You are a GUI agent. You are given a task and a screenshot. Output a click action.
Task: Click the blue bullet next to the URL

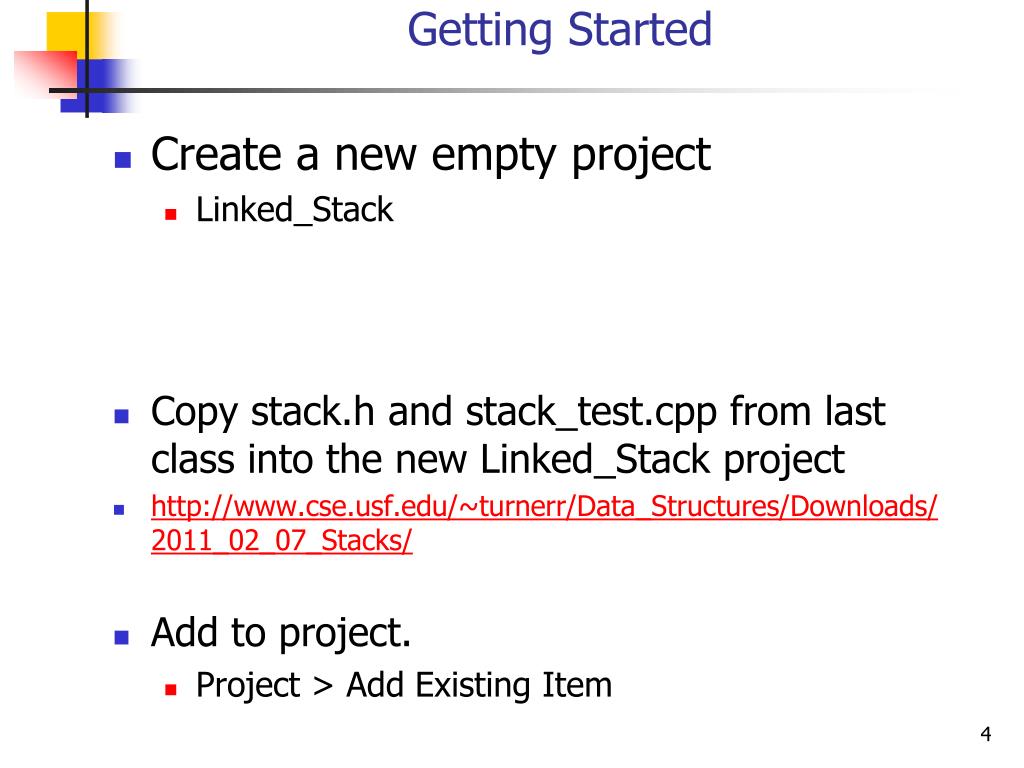pyautogui.click(x=119, y=509)
